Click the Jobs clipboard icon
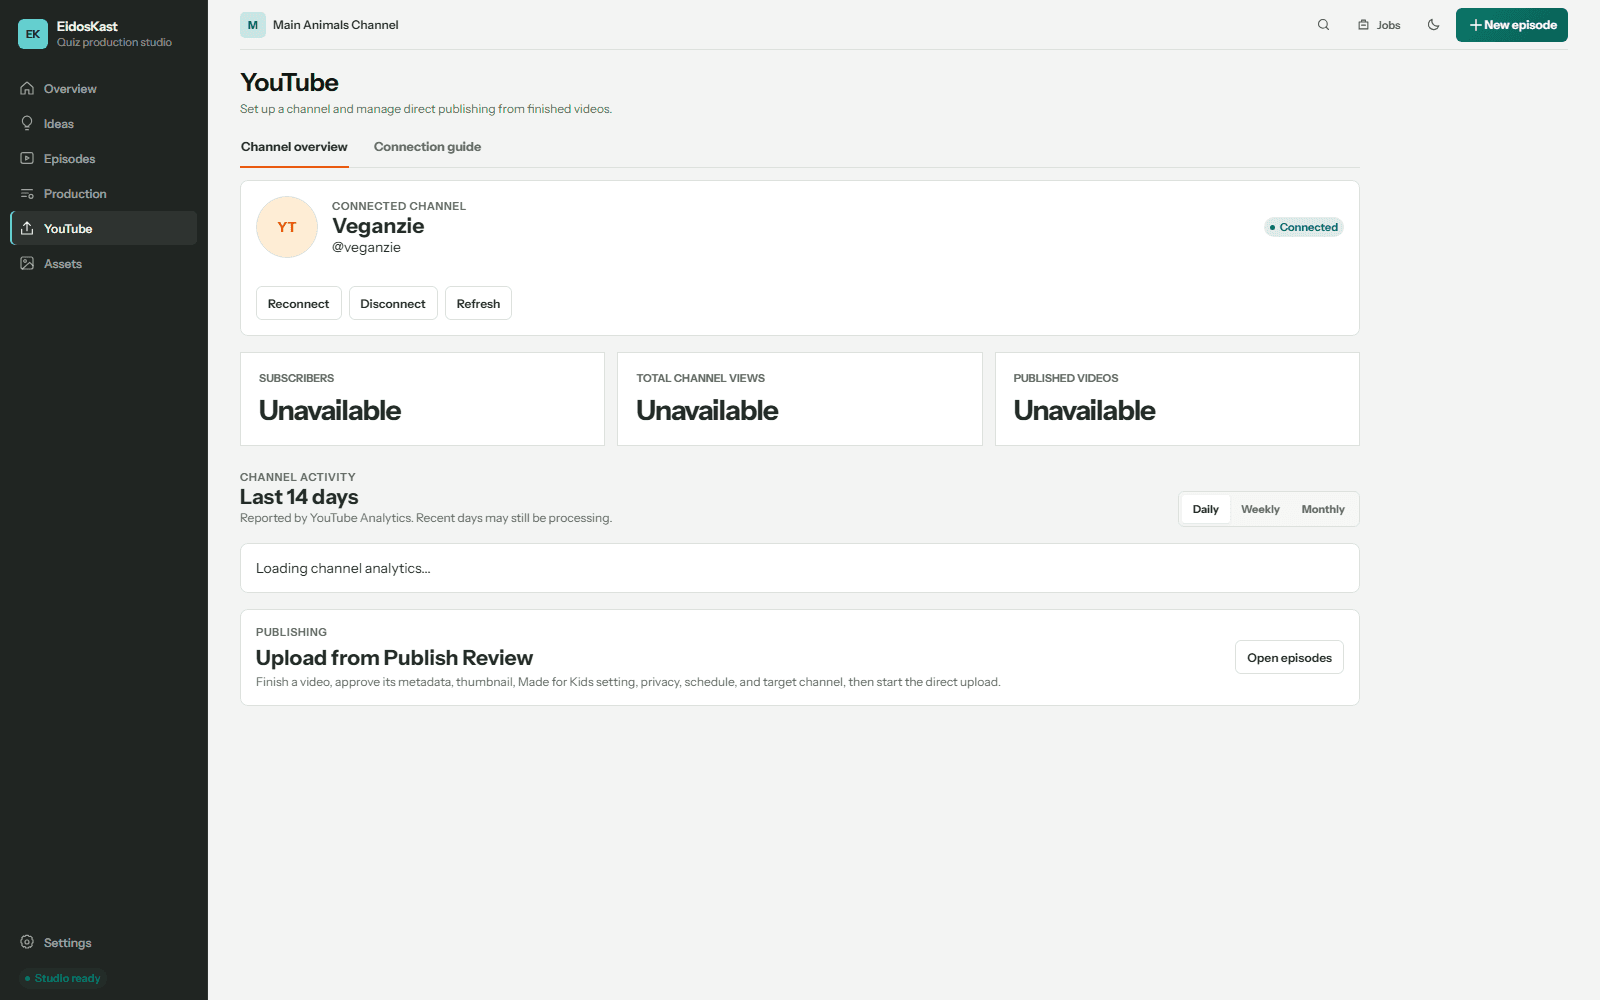1600x1000 pixels. point(1363,25)
